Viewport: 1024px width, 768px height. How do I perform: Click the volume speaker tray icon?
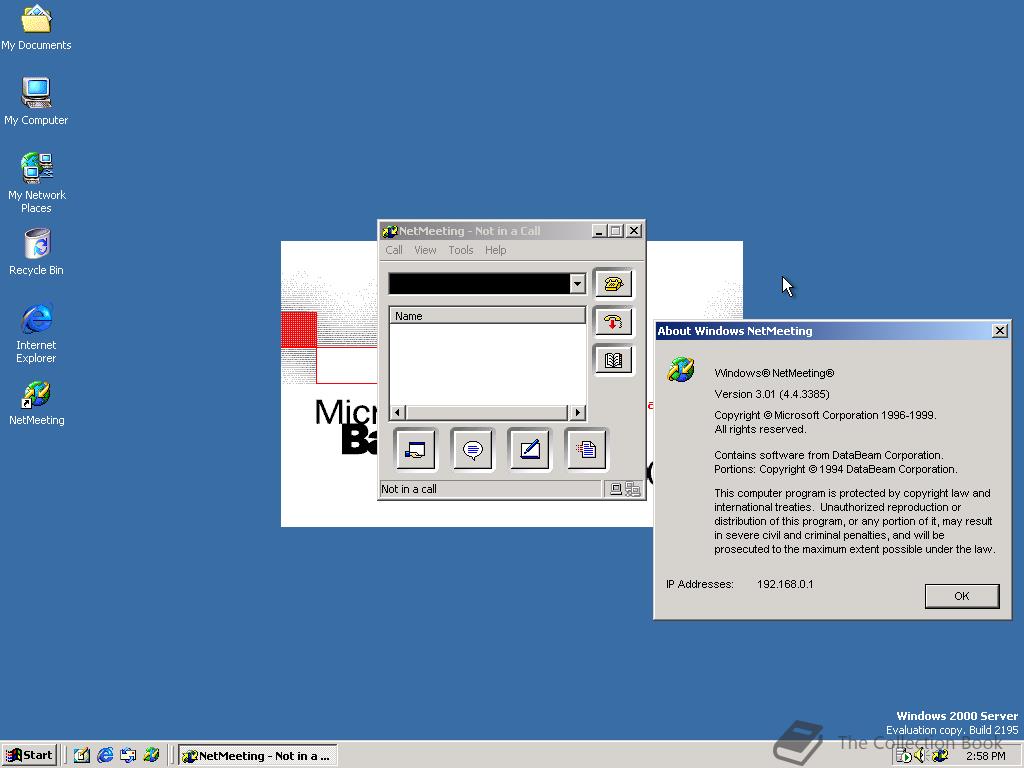point(921,756)
